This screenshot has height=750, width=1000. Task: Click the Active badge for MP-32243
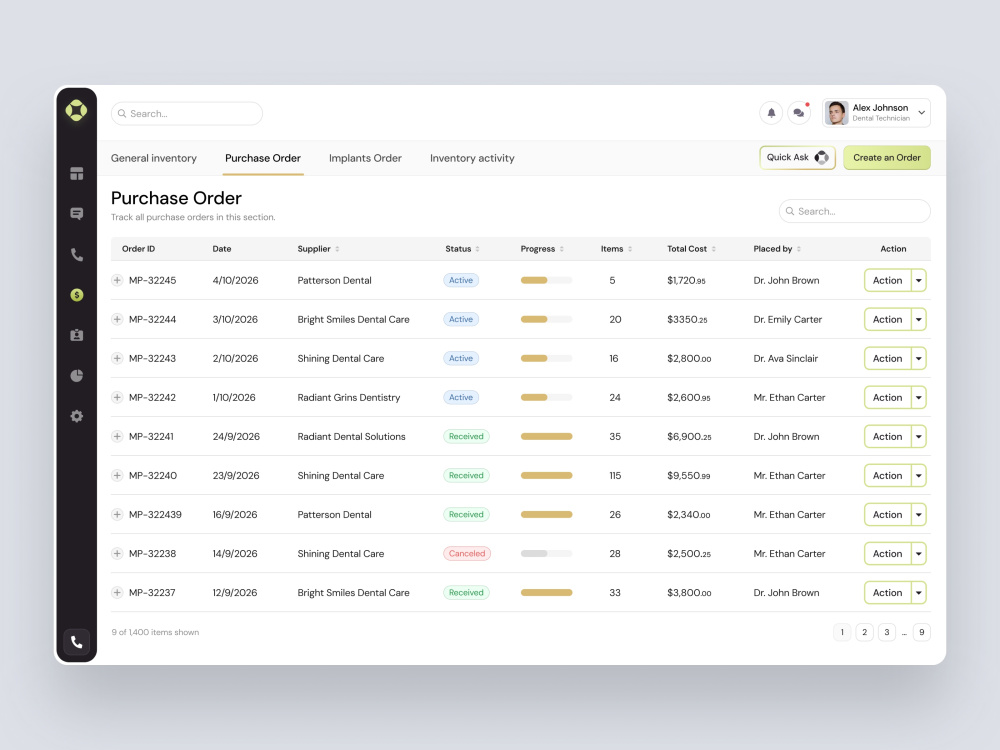tap(460, 358)
